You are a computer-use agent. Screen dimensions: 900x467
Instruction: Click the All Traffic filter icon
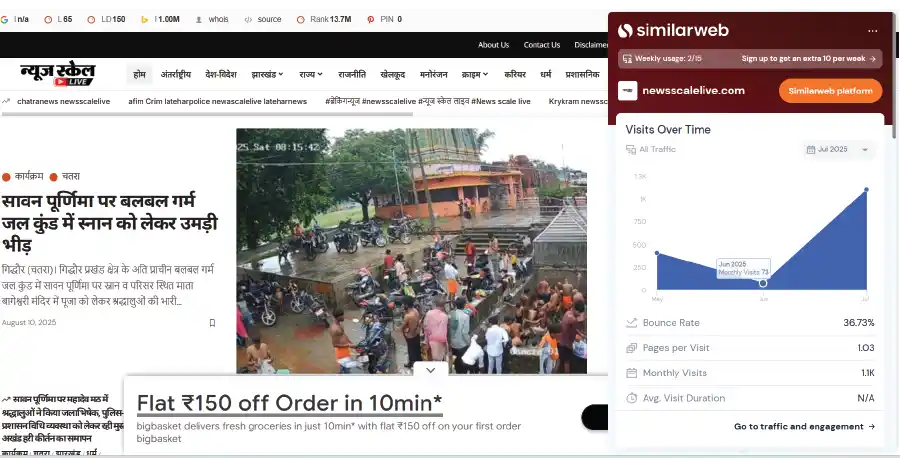631,150
